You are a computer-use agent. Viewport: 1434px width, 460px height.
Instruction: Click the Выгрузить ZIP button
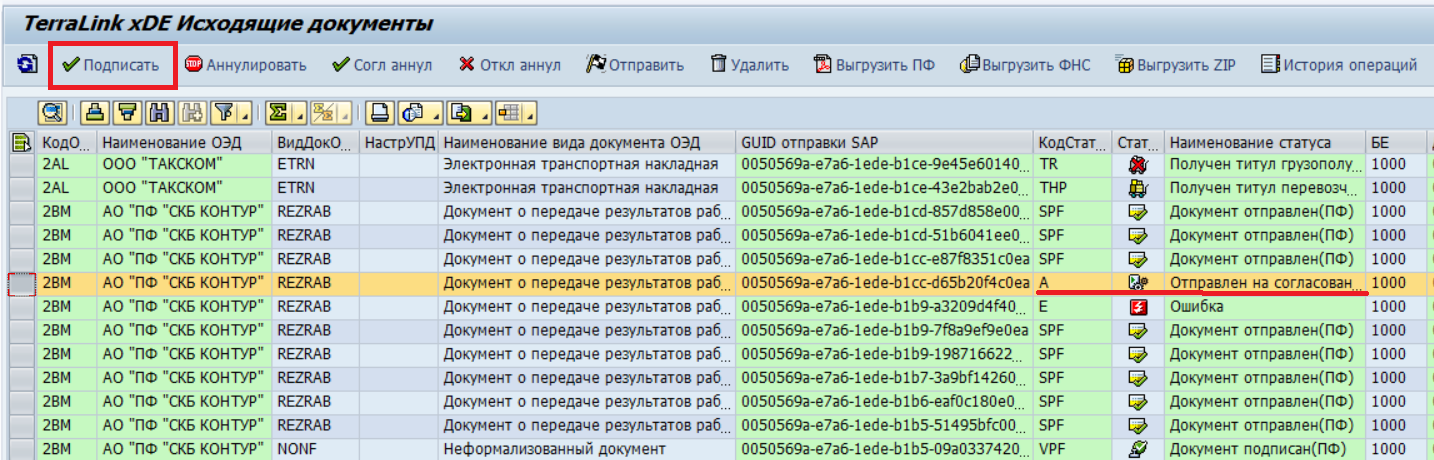point(1175,66)
